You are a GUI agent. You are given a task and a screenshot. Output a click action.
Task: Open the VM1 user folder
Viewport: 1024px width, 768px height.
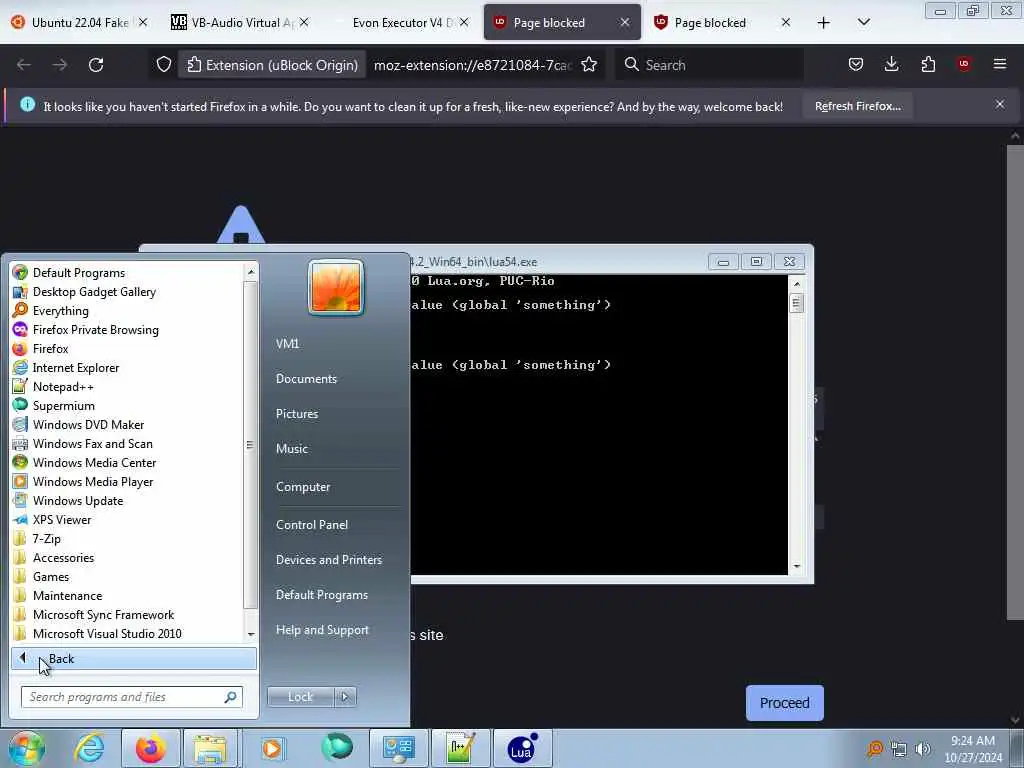[x=287, y=344]
